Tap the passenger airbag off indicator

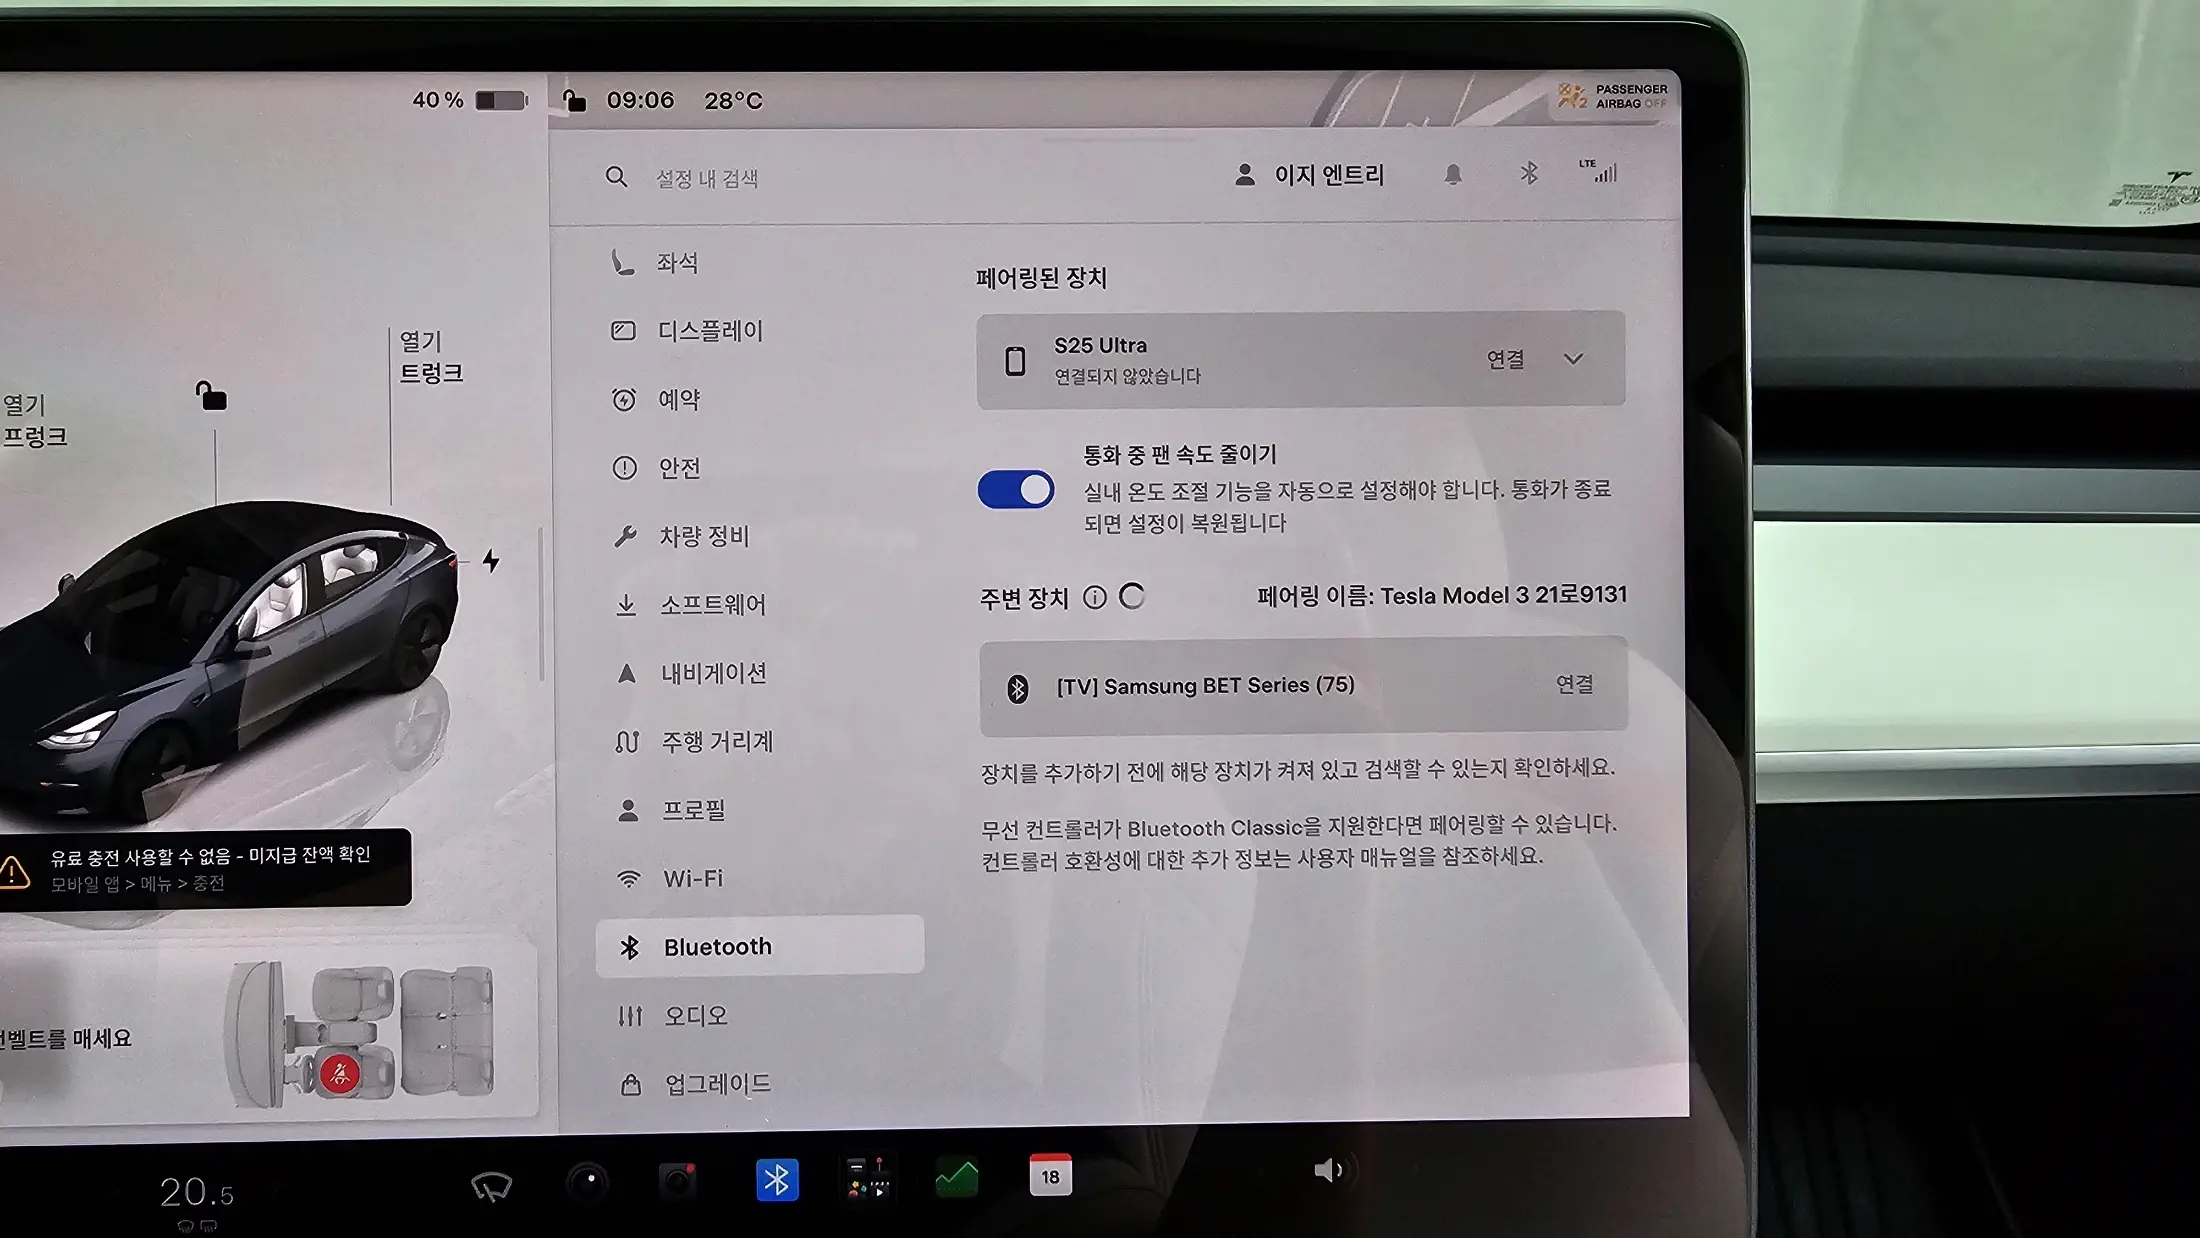[x=1612, y=96]
